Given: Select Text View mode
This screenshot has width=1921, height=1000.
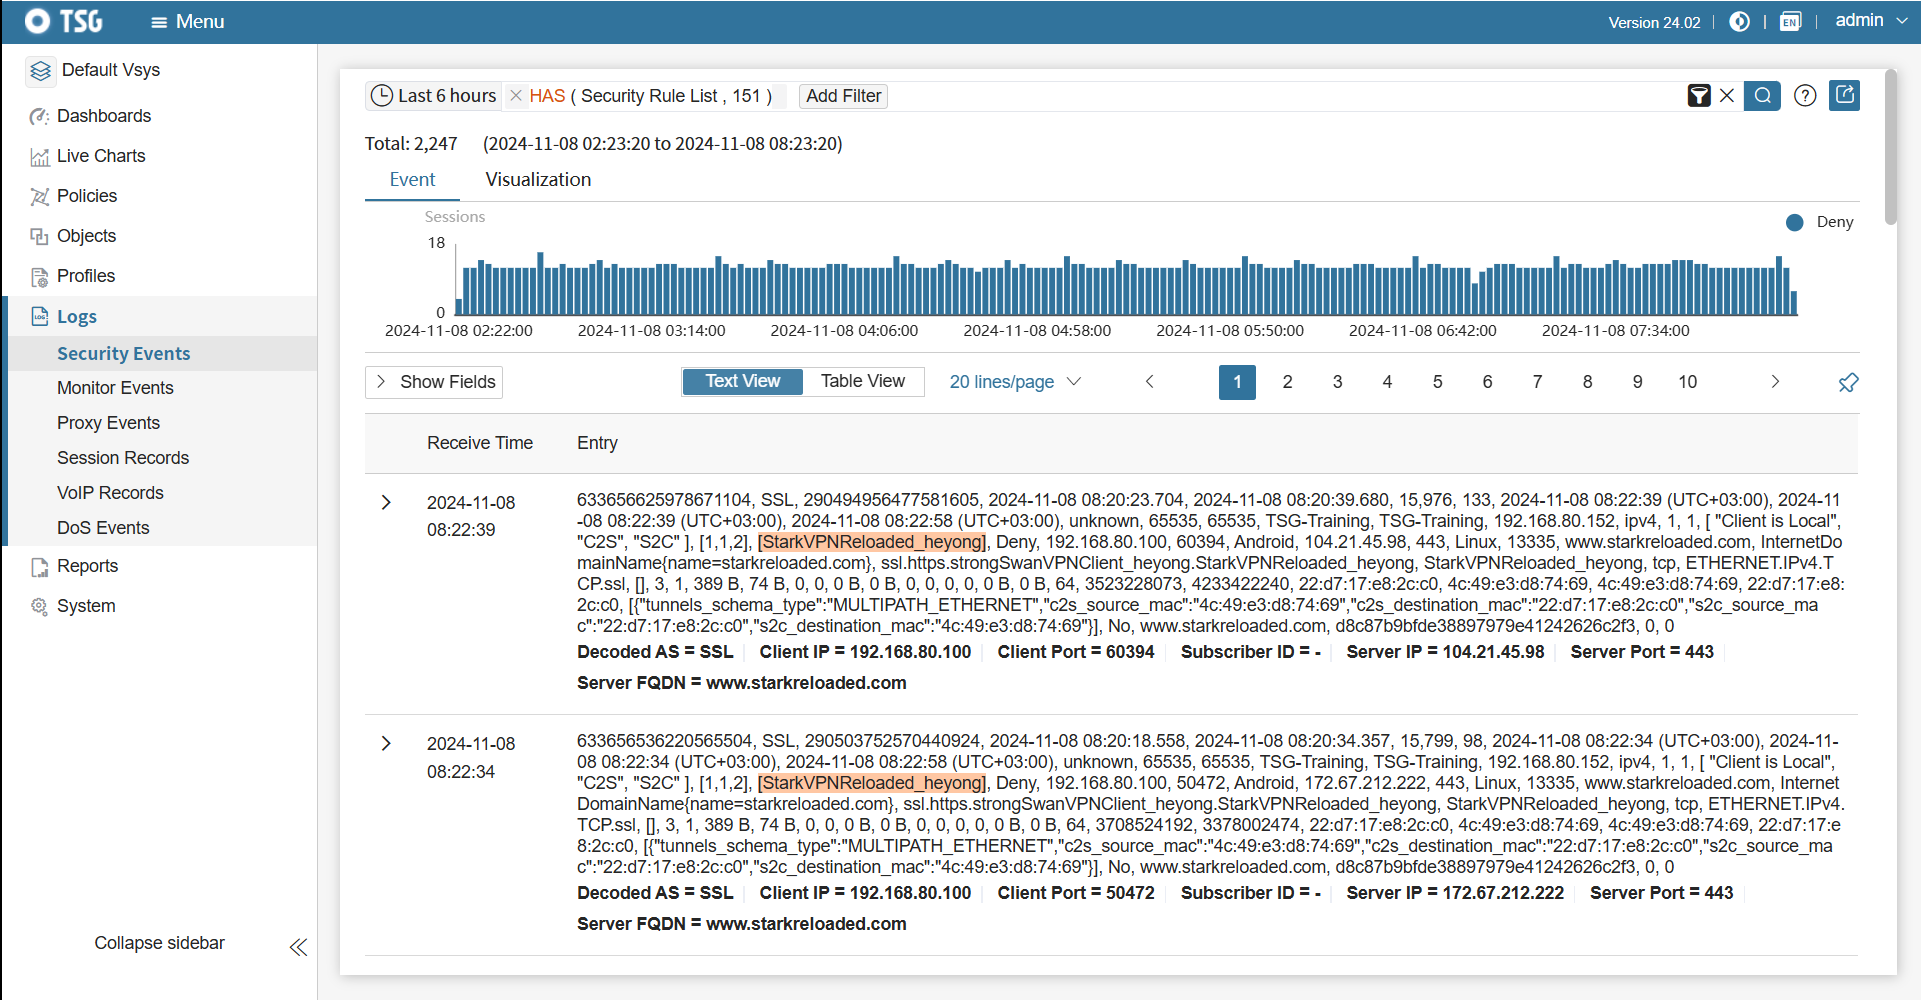Looking at the screenshot, I should click(742, 381).
